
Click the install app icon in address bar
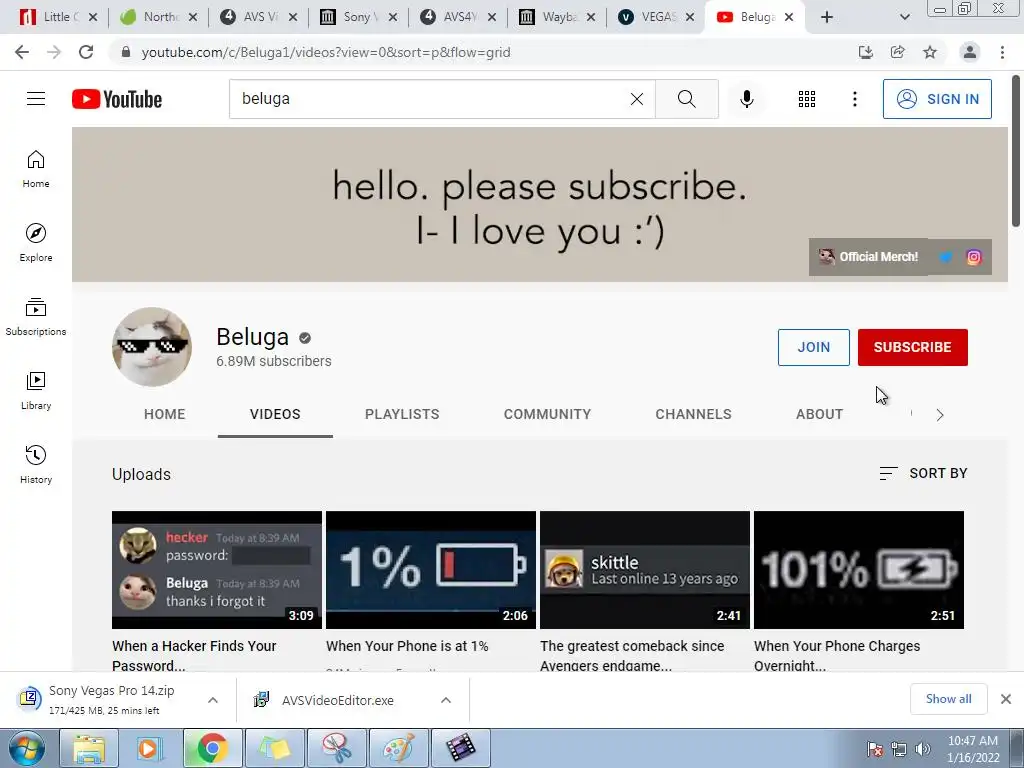pos(866,52)
